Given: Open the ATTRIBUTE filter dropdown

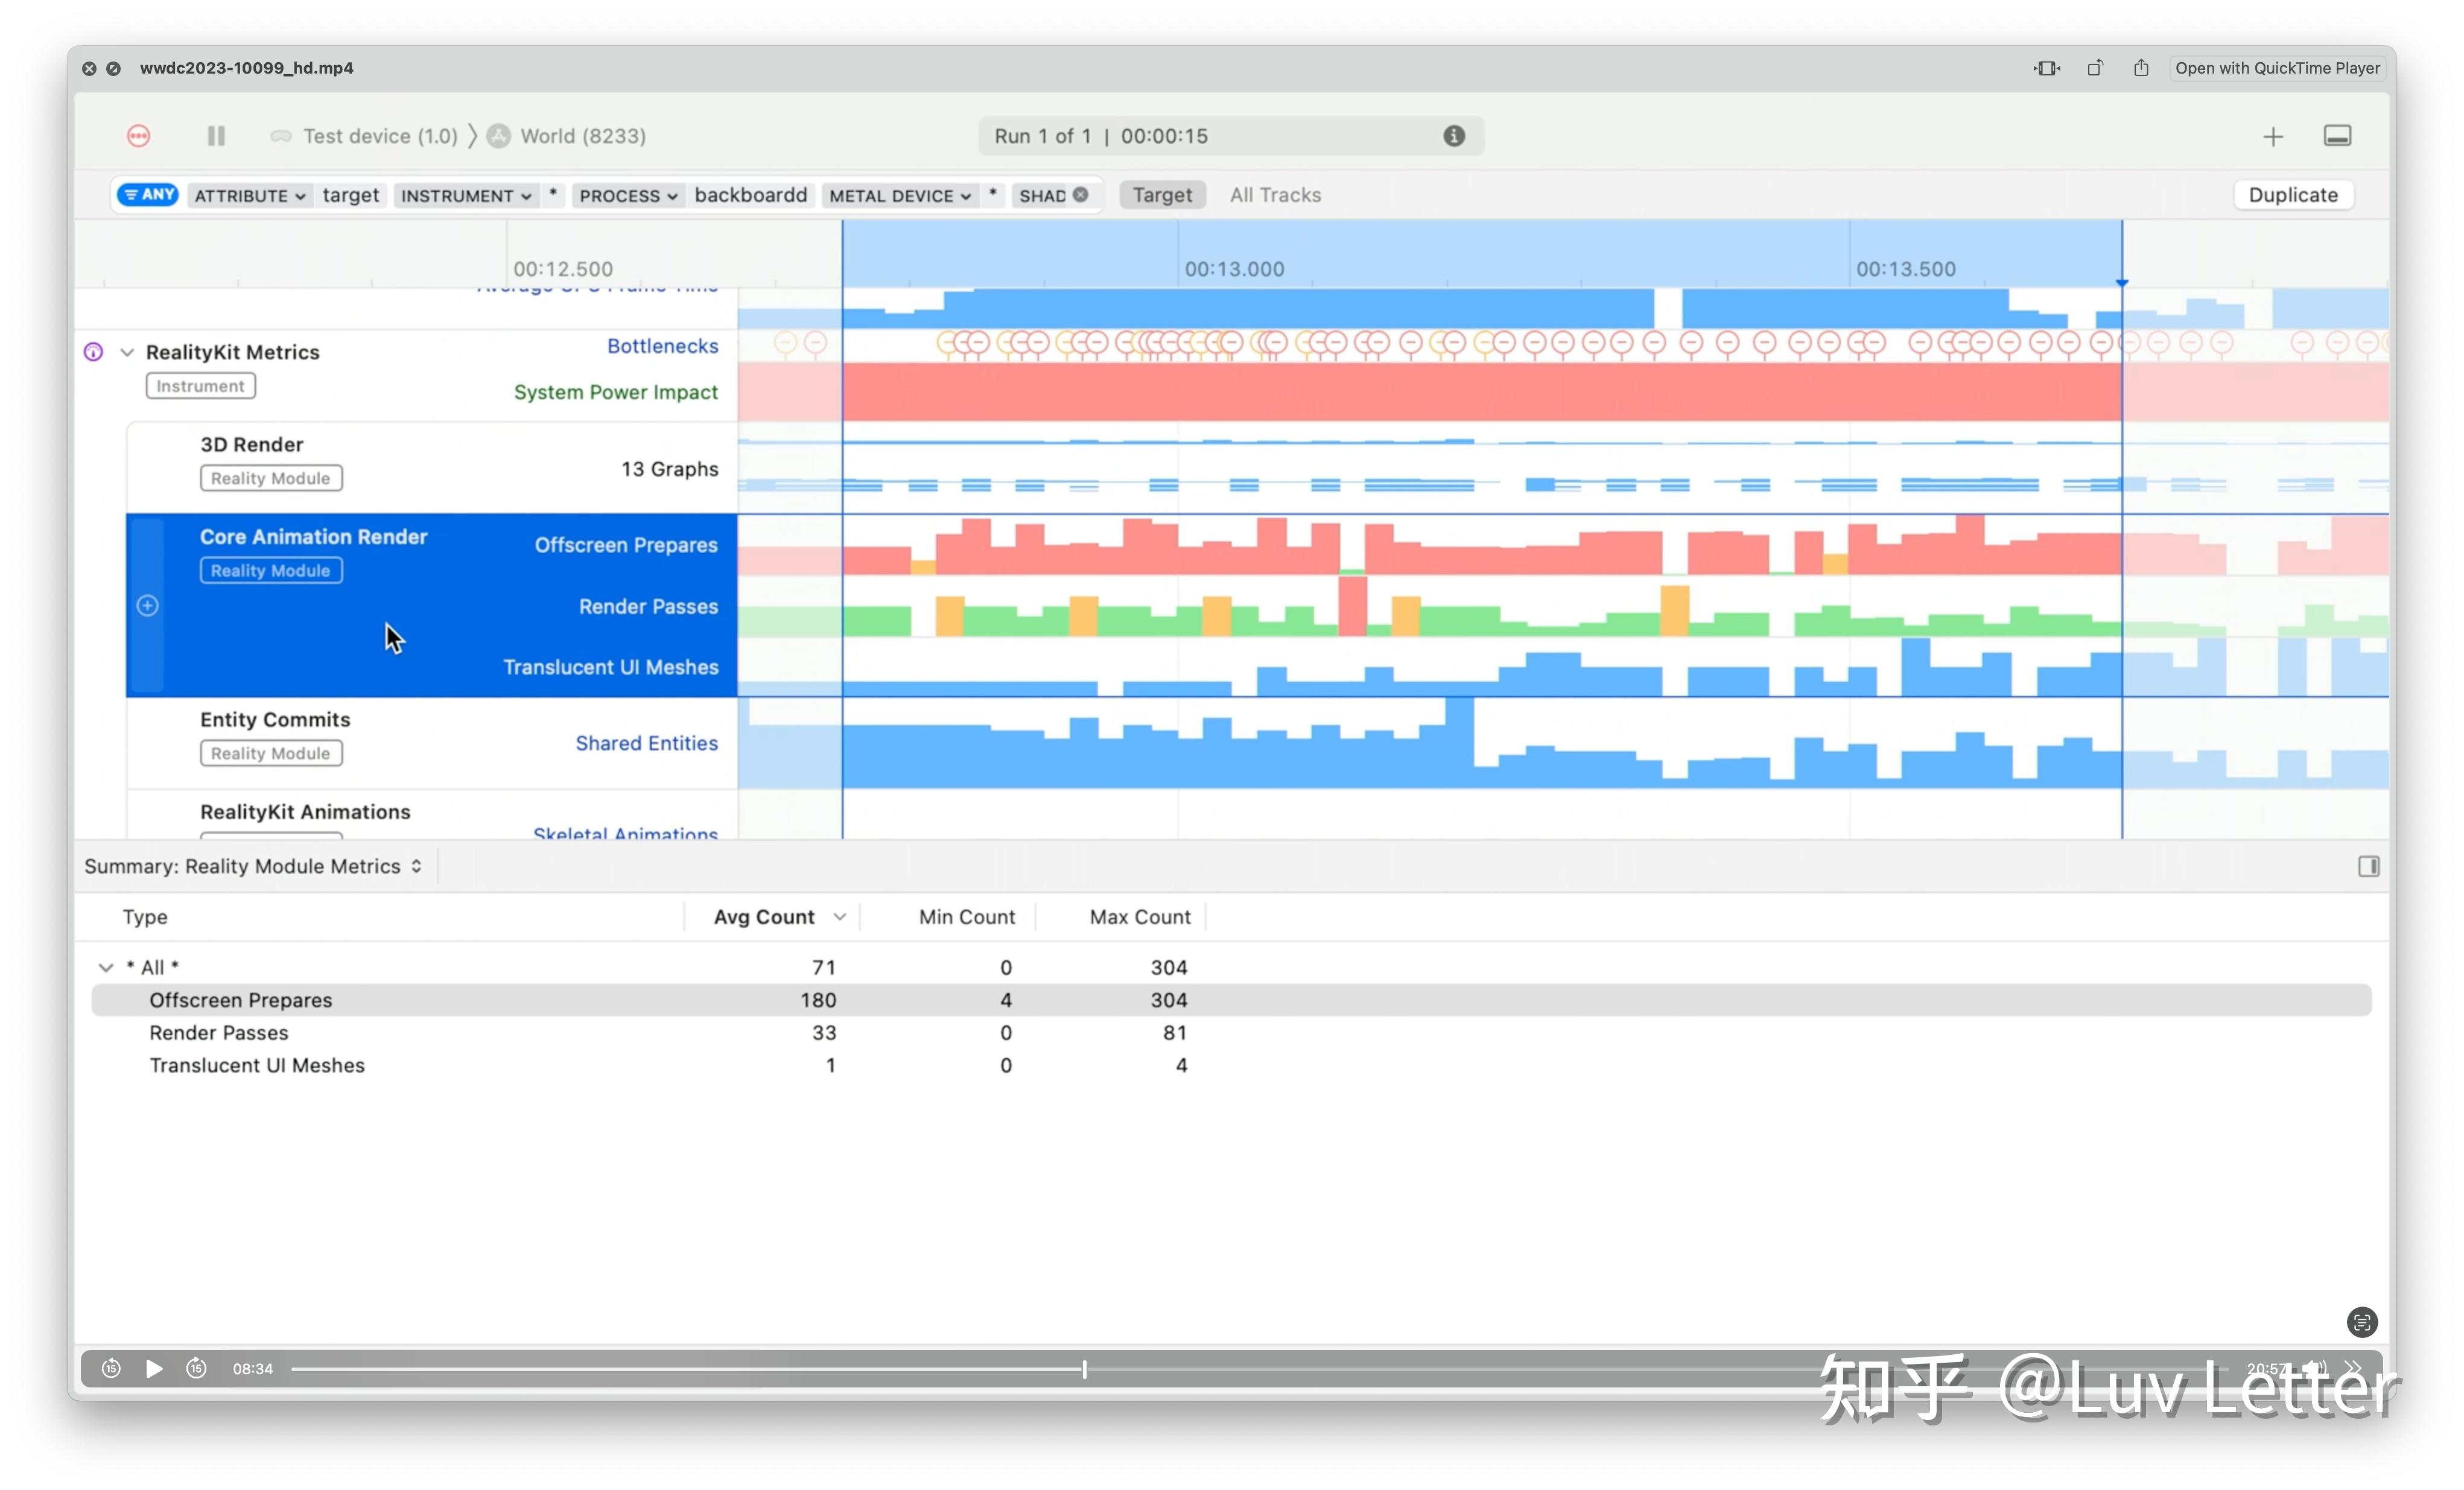Looking at the screenshot, I should [249, 195].
